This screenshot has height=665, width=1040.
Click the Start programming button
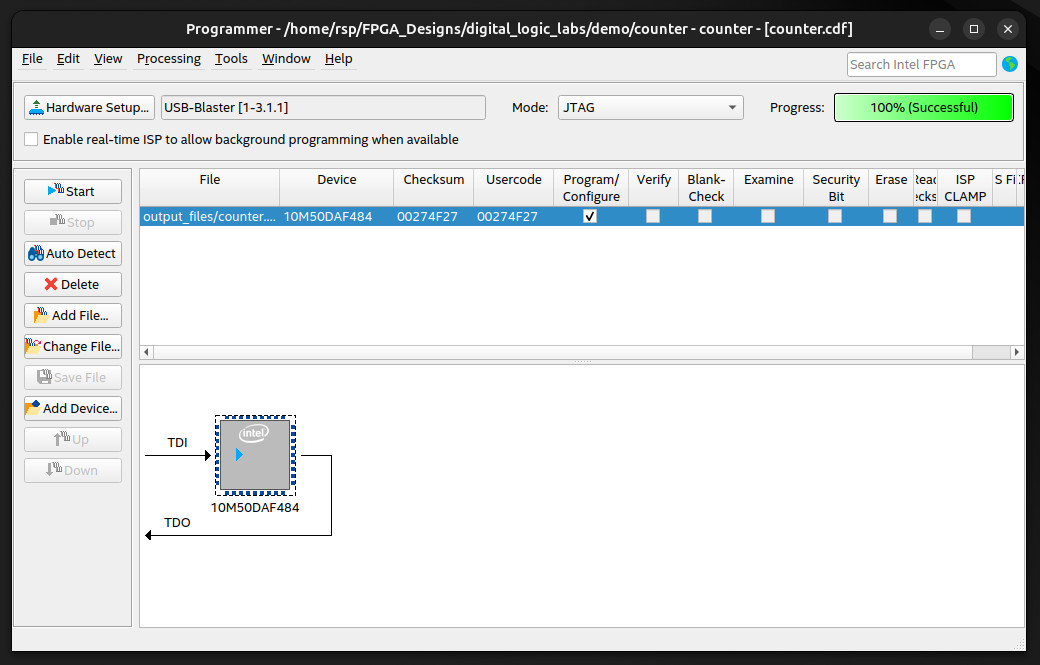click(x=73, y=191)
